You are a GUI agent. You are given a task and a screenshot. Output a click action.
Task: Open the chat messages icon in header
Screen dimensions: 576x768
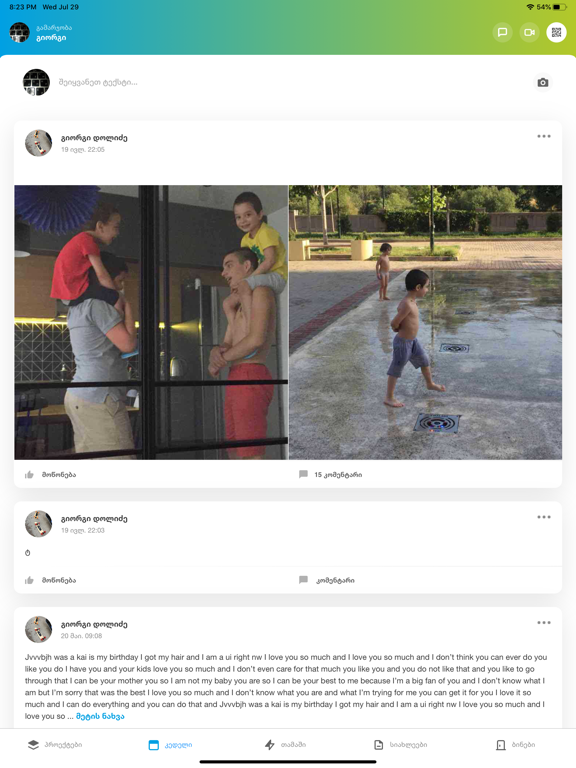coord(502,32)
